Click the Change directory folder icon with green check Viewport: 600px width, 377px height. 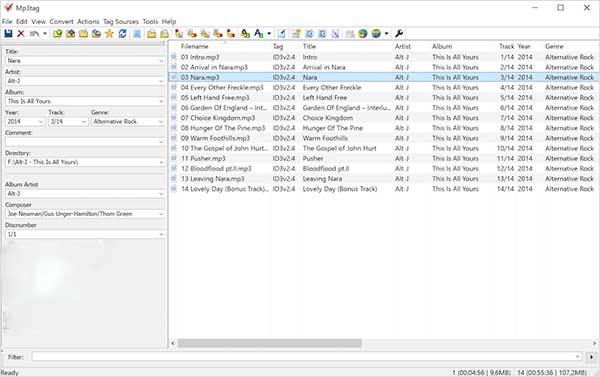pyautogui.click(x=57, y=34)
